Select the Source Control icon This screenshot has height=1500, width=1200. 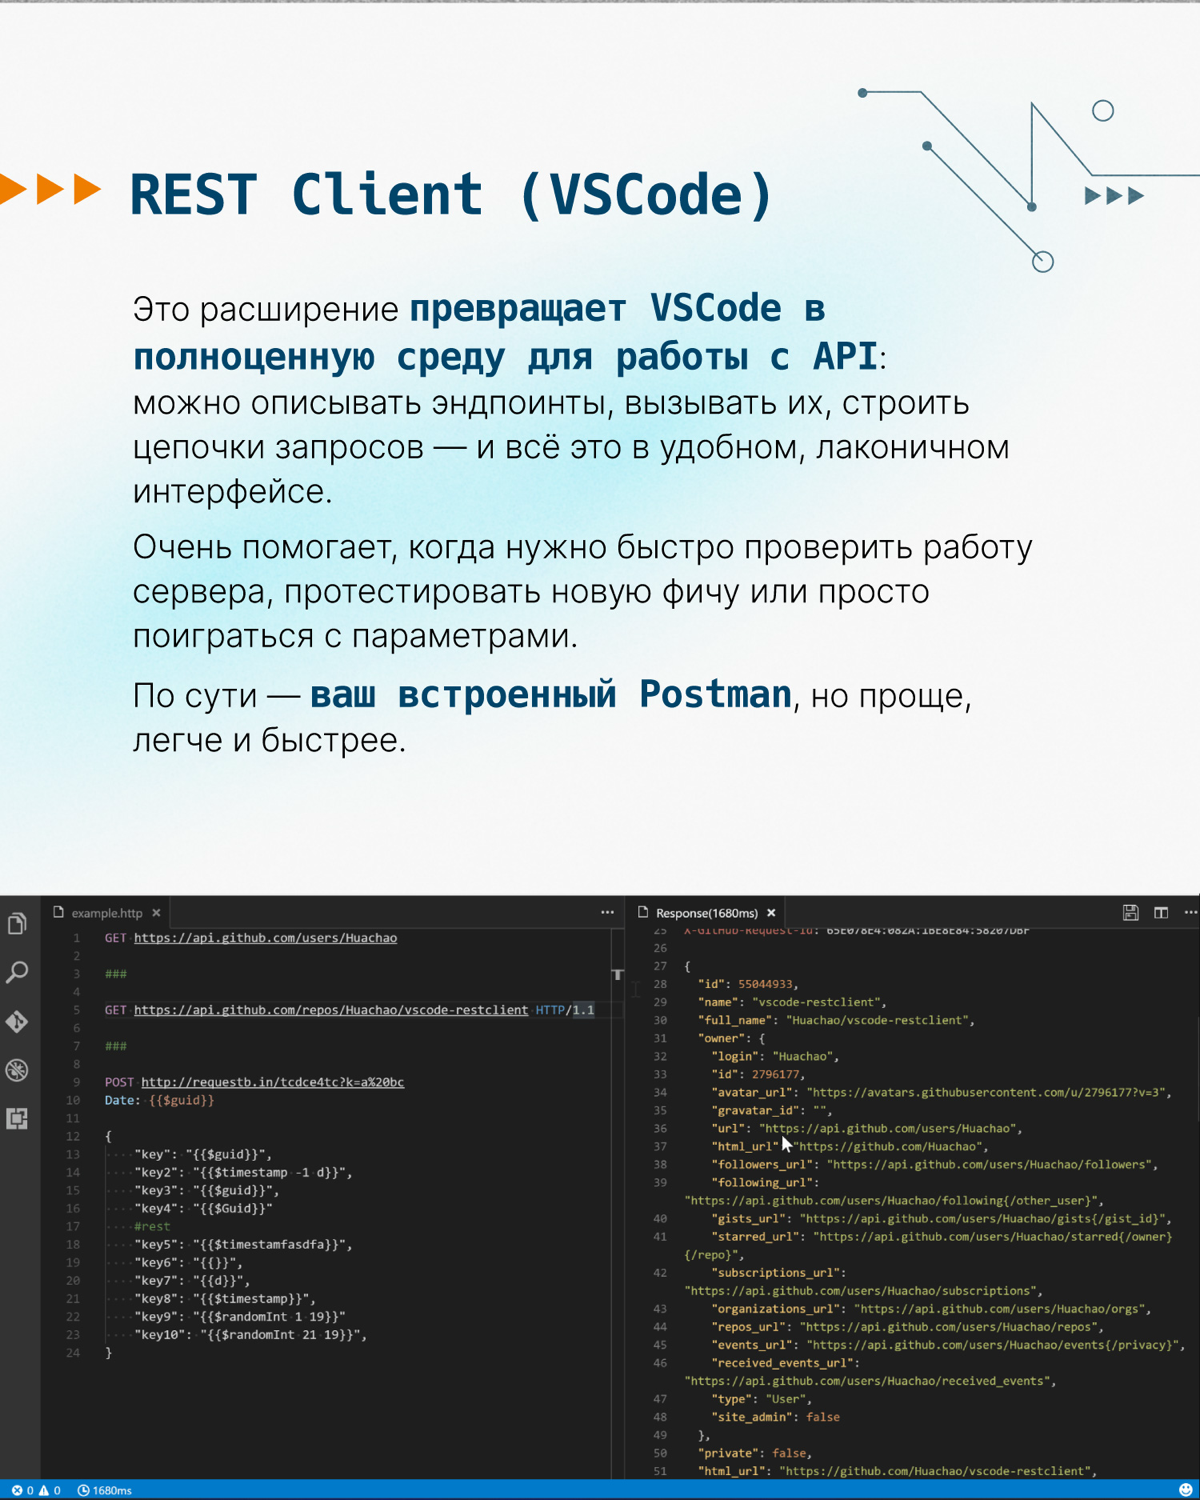point(16,1021)
